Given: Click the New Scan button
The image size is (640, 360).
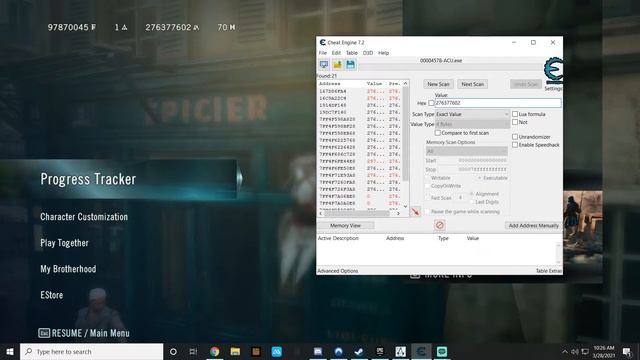Looking at the screenshot, I should point(438,84).
